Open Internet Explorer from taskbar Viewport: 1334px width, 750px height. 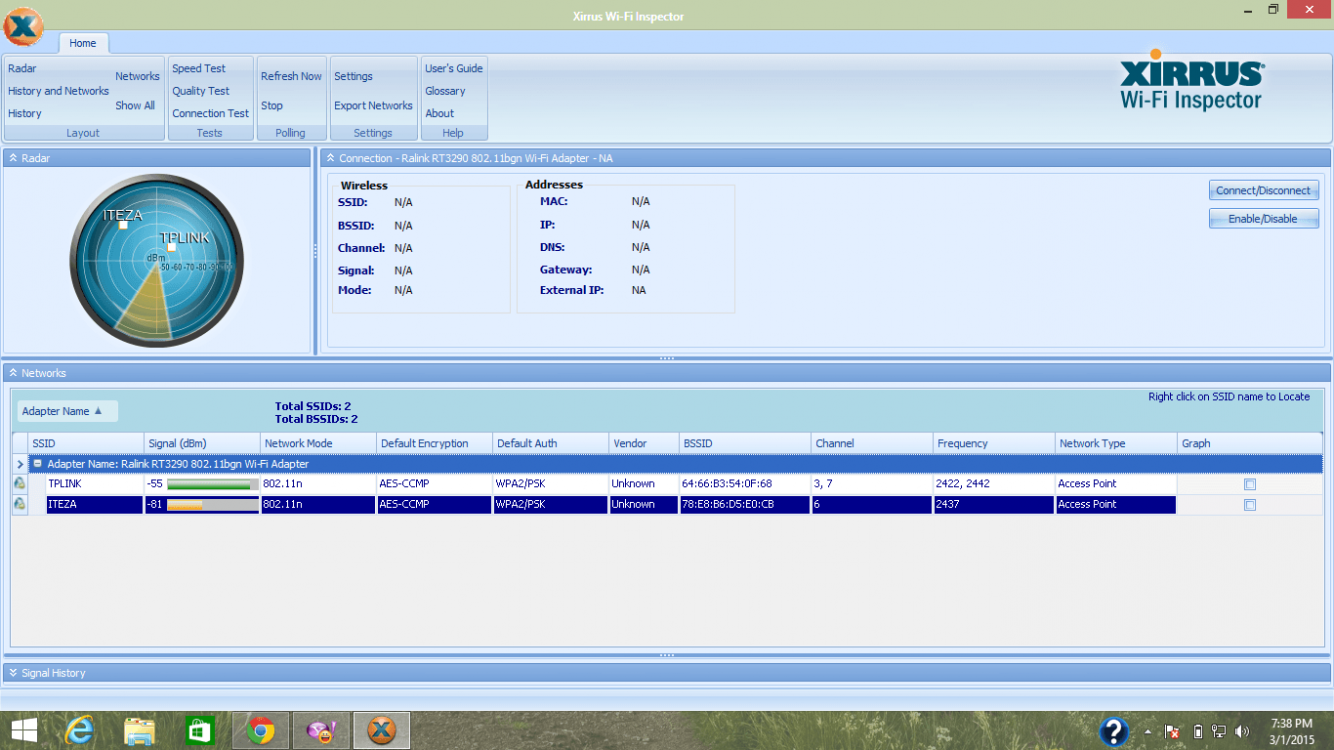coord(79,731)
